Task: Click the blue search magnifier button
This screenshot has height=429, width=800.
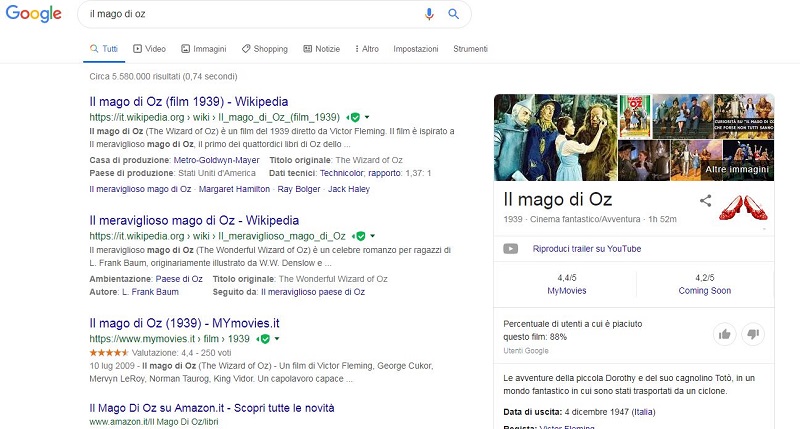Action: click(453, 14)
